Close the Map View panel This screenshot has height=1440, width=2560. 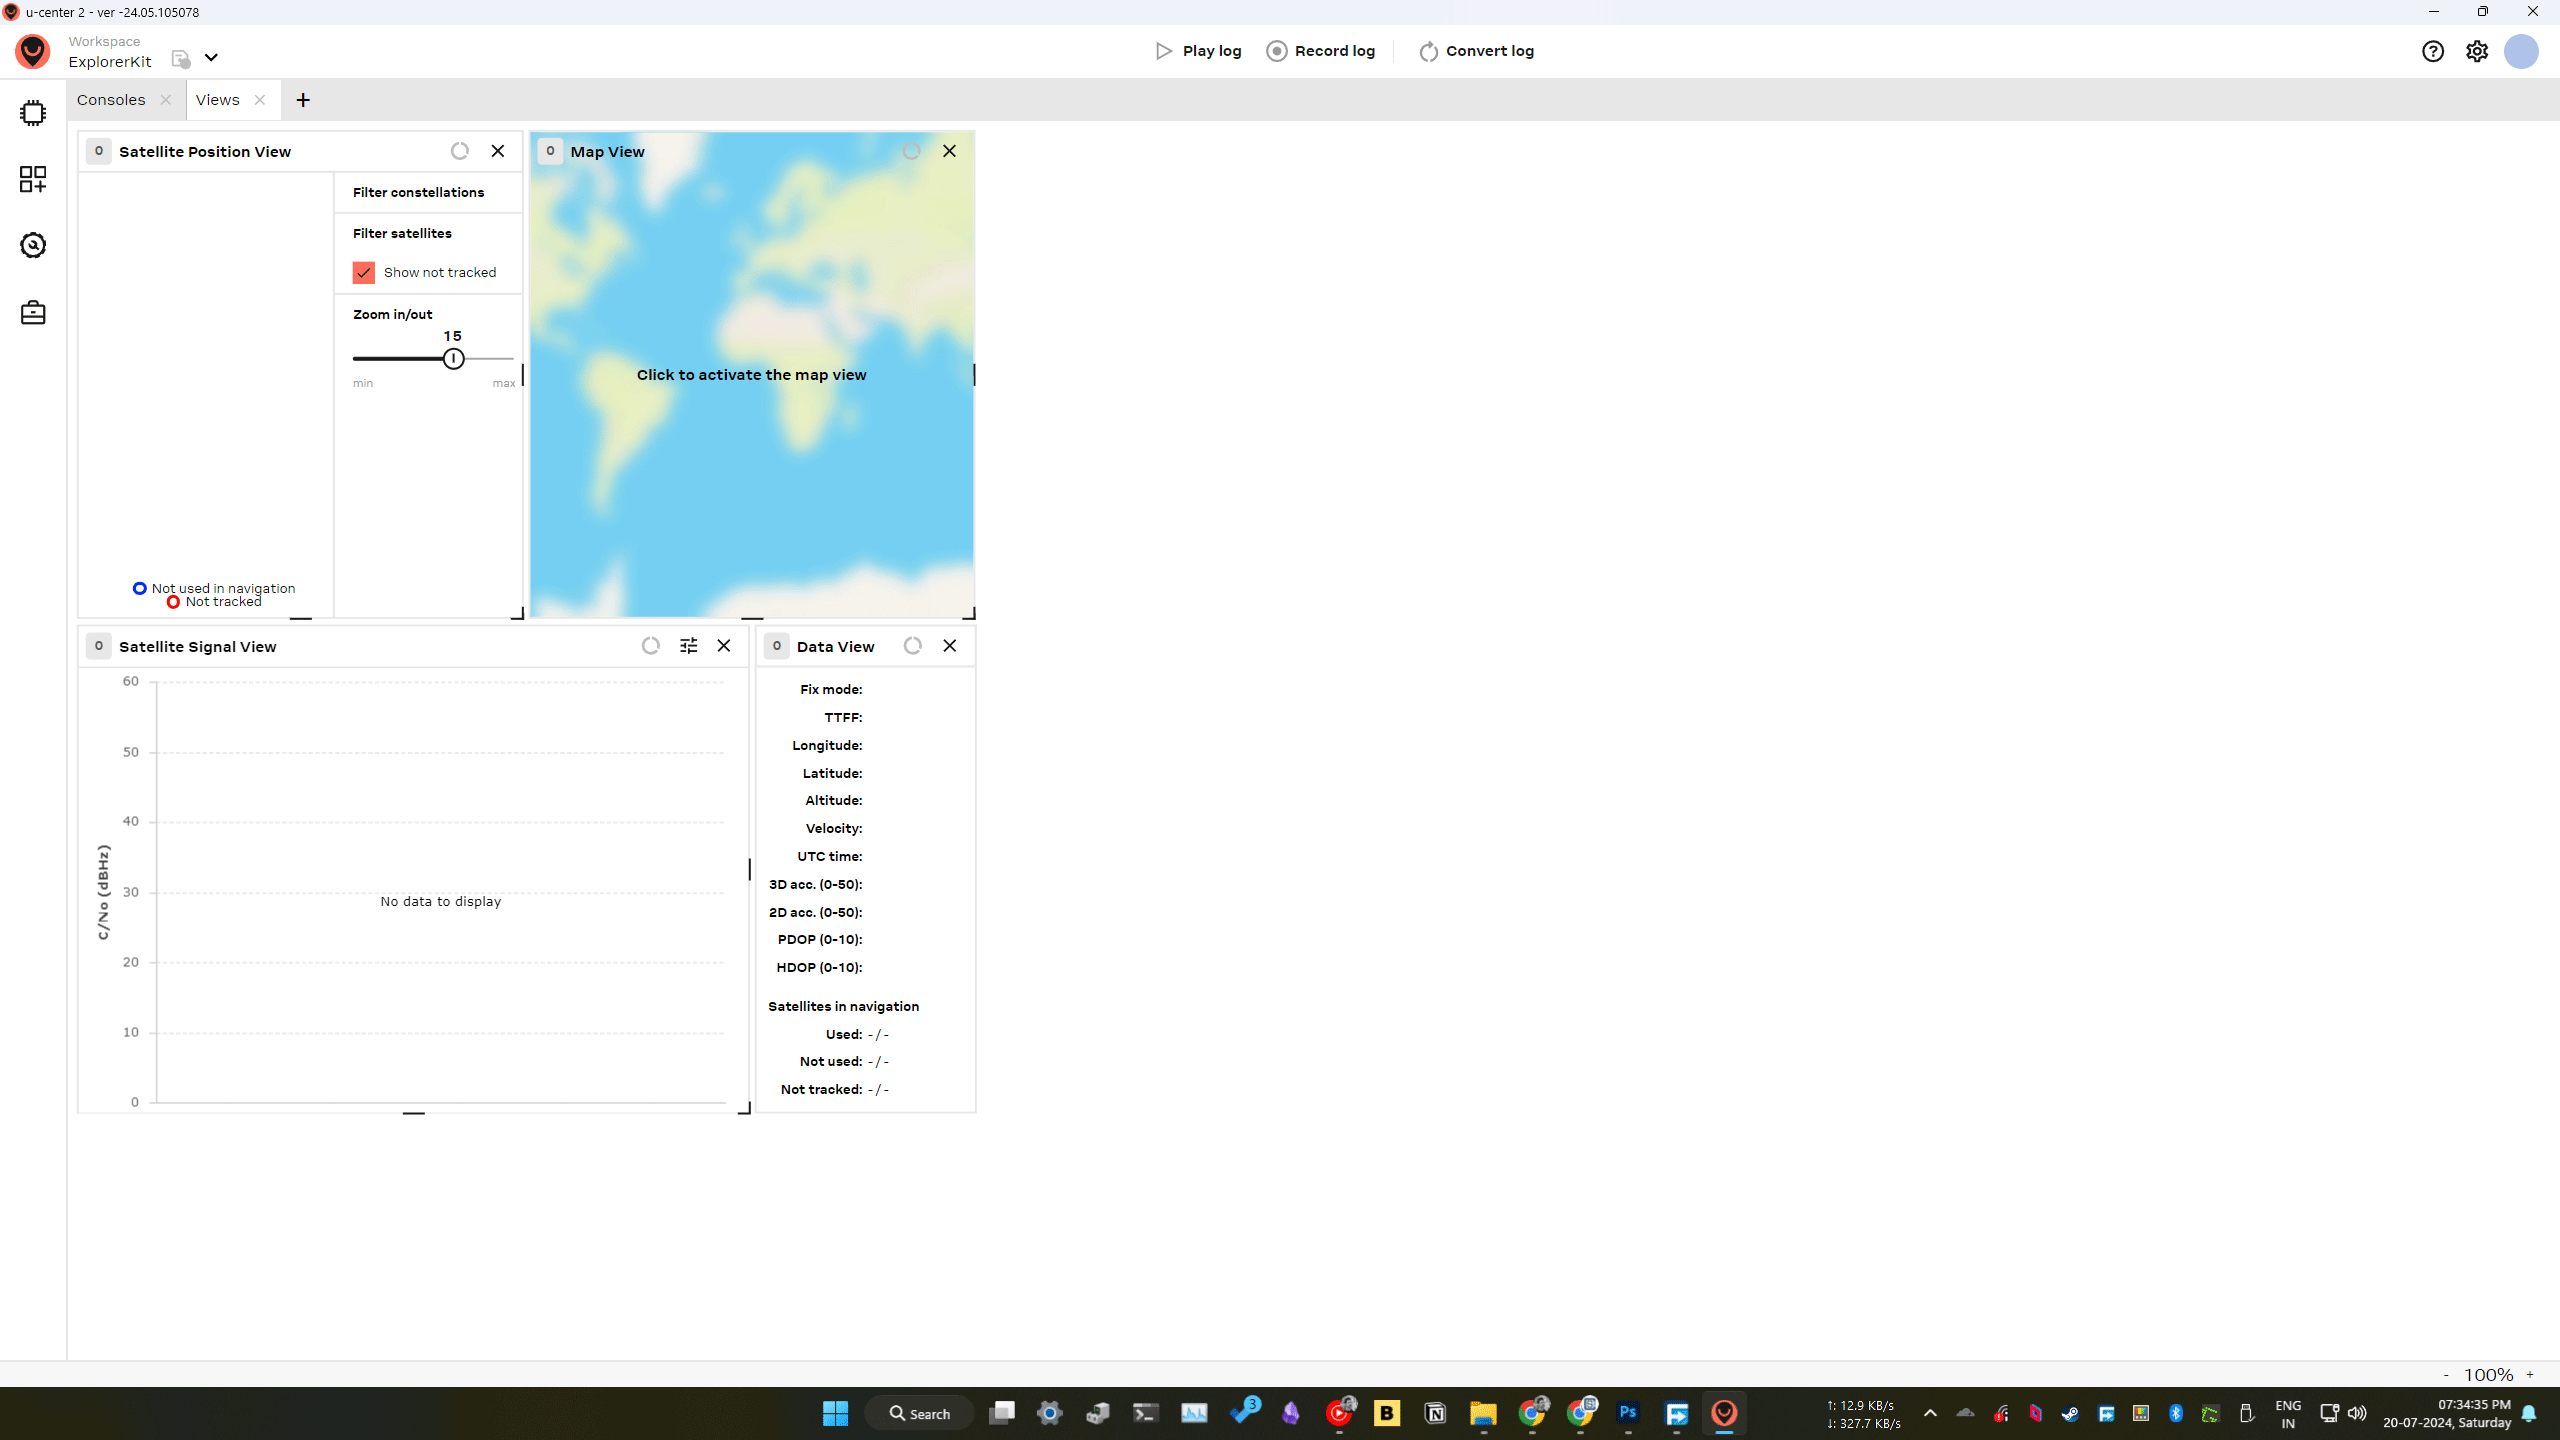949,151
